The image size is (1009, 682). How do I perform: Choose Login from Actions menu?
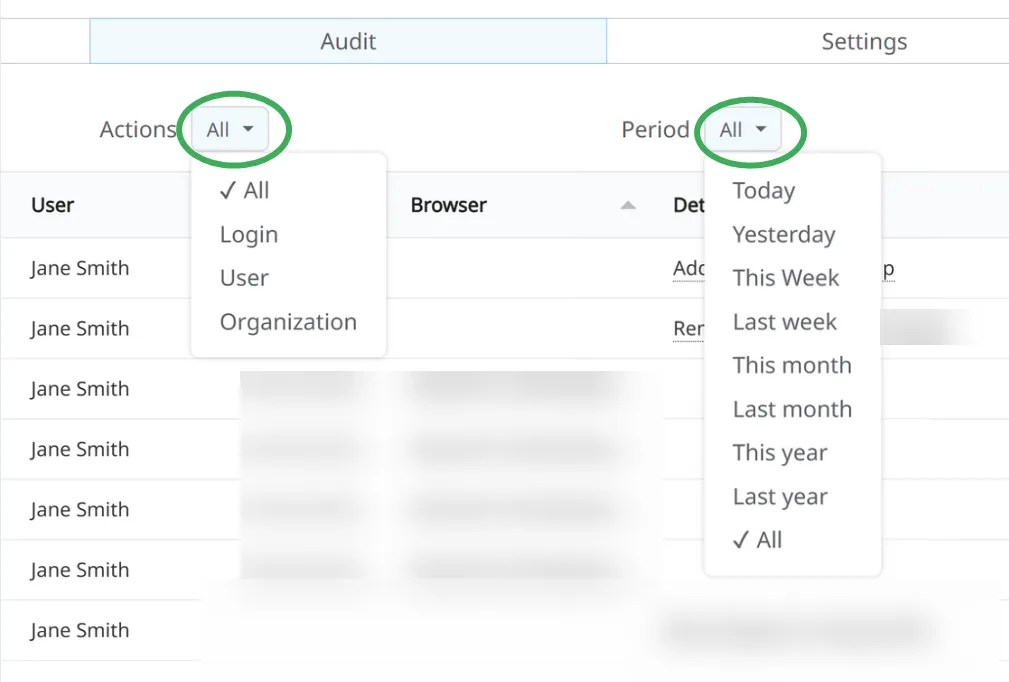249,235
